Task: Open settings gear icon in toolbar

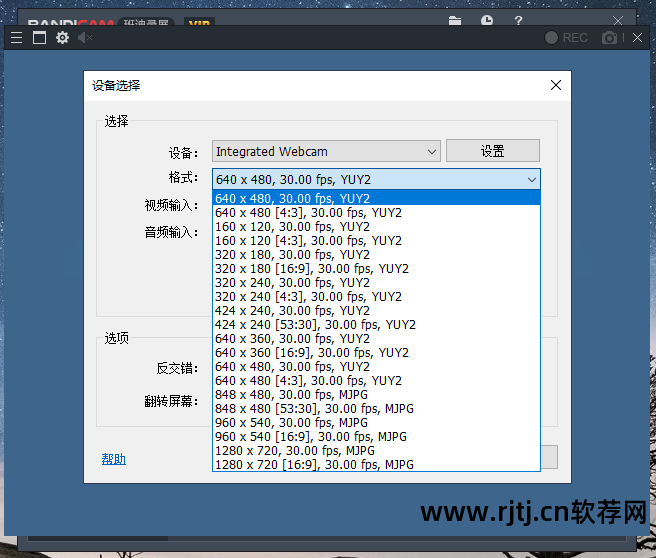Action: pyautogui.click(x=62, y=38)
